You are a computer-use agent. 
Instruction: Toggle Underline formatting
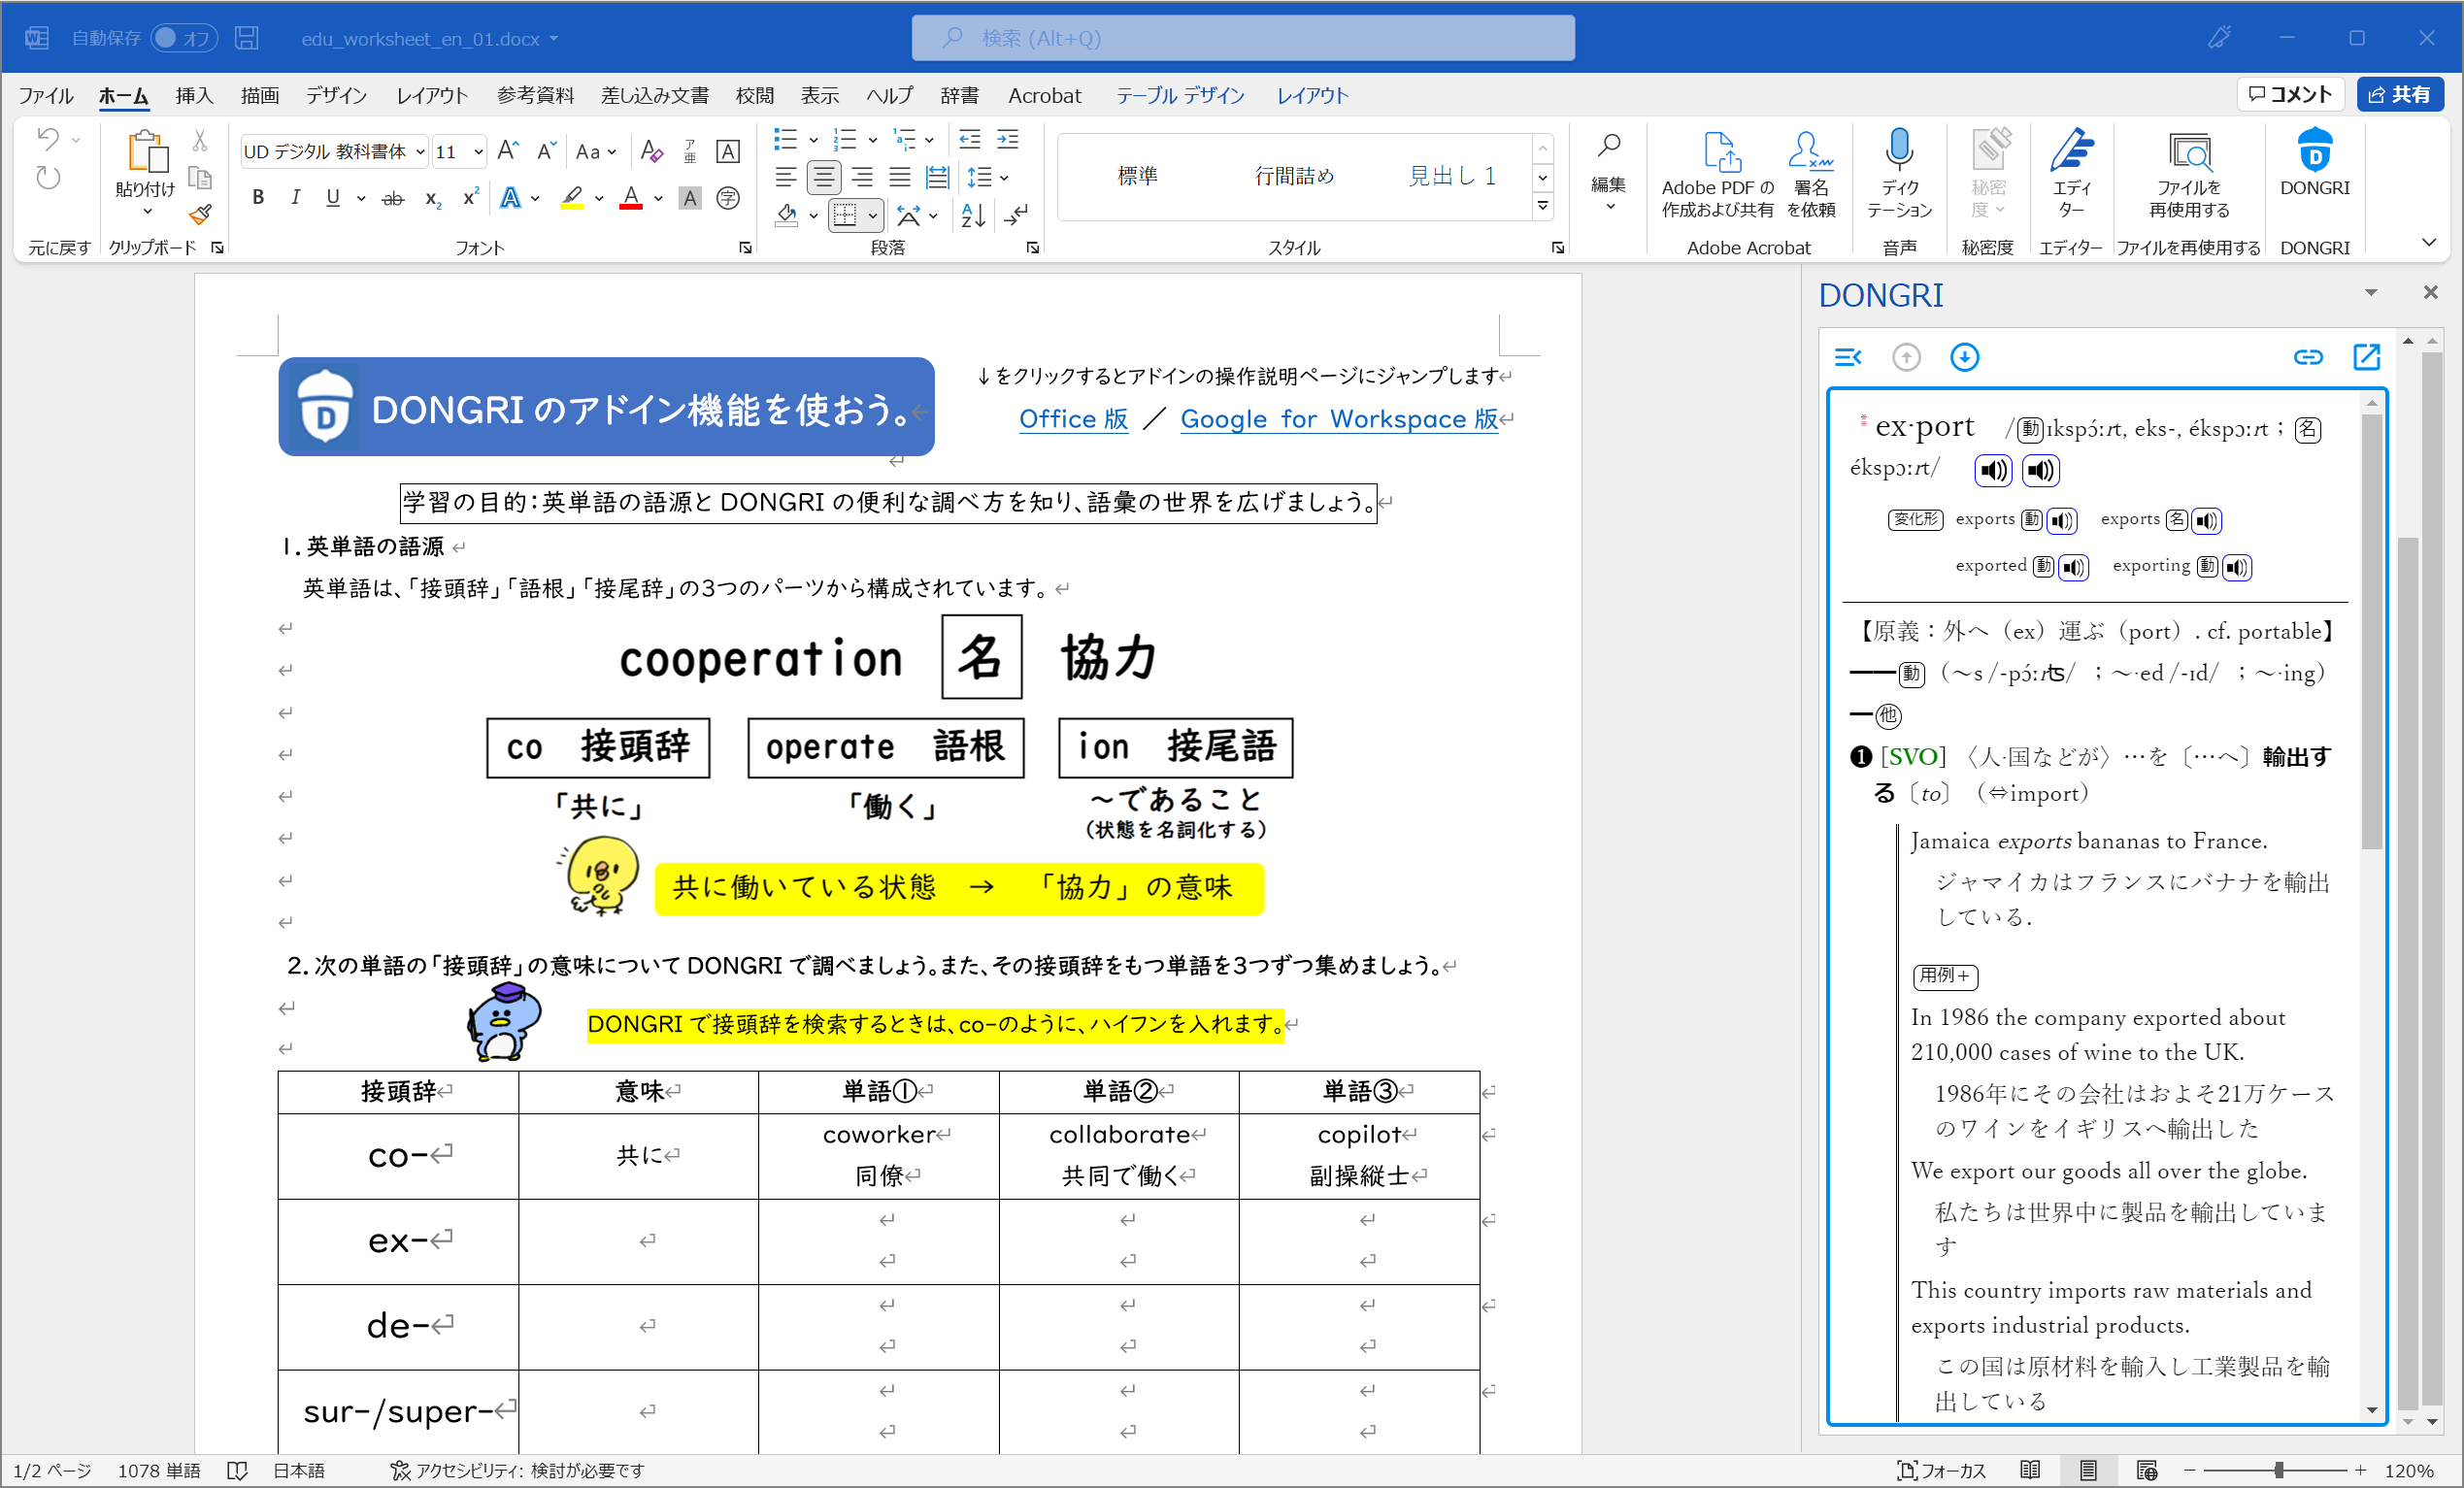tap(332, 198)
